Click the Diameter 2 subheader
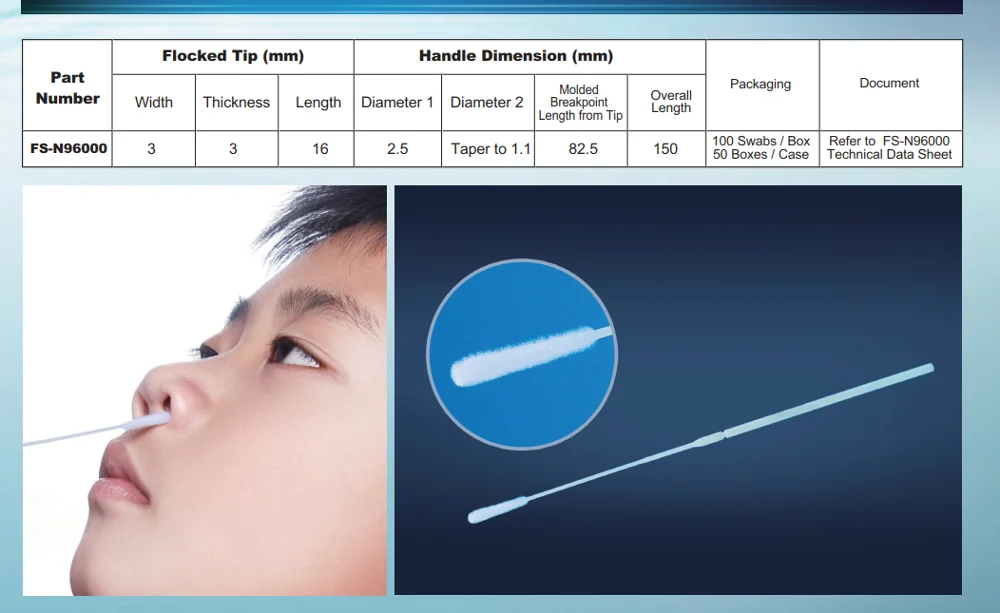This screenshot has height=613, width=1000. pyautogui.click(x=487, y=102)
